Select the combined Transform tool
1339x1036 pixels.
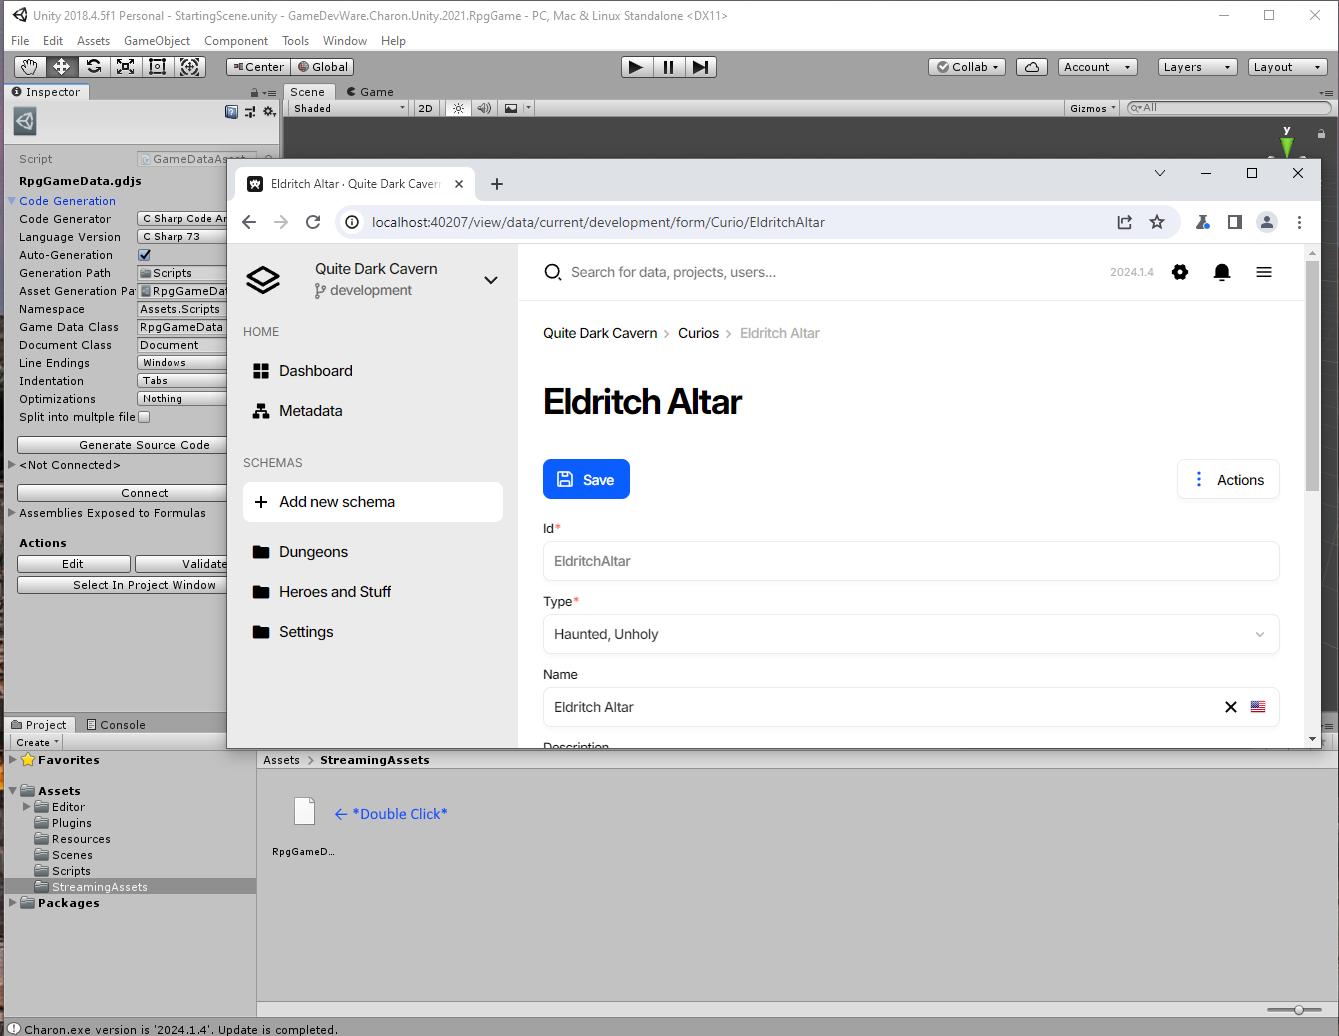(190, 67)
